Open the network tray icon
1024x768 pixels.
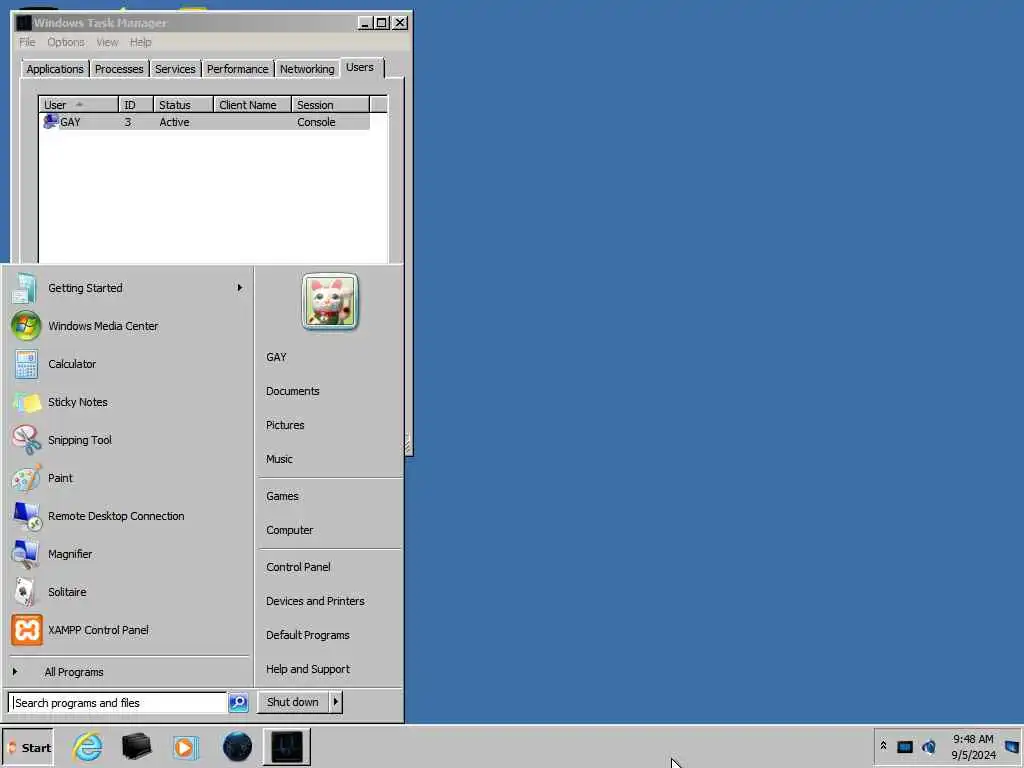(x=904, y=746)
